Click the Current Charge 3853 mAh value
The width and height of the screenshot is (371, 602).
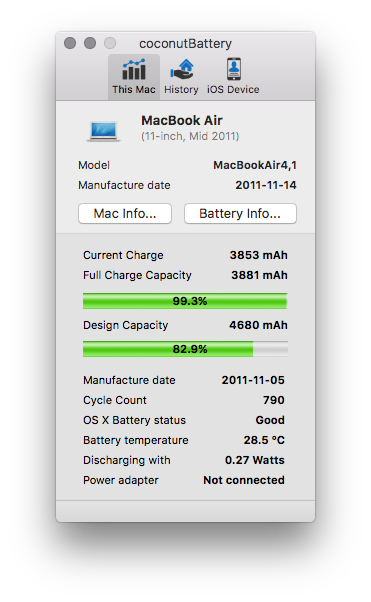[x=258, y=255]
